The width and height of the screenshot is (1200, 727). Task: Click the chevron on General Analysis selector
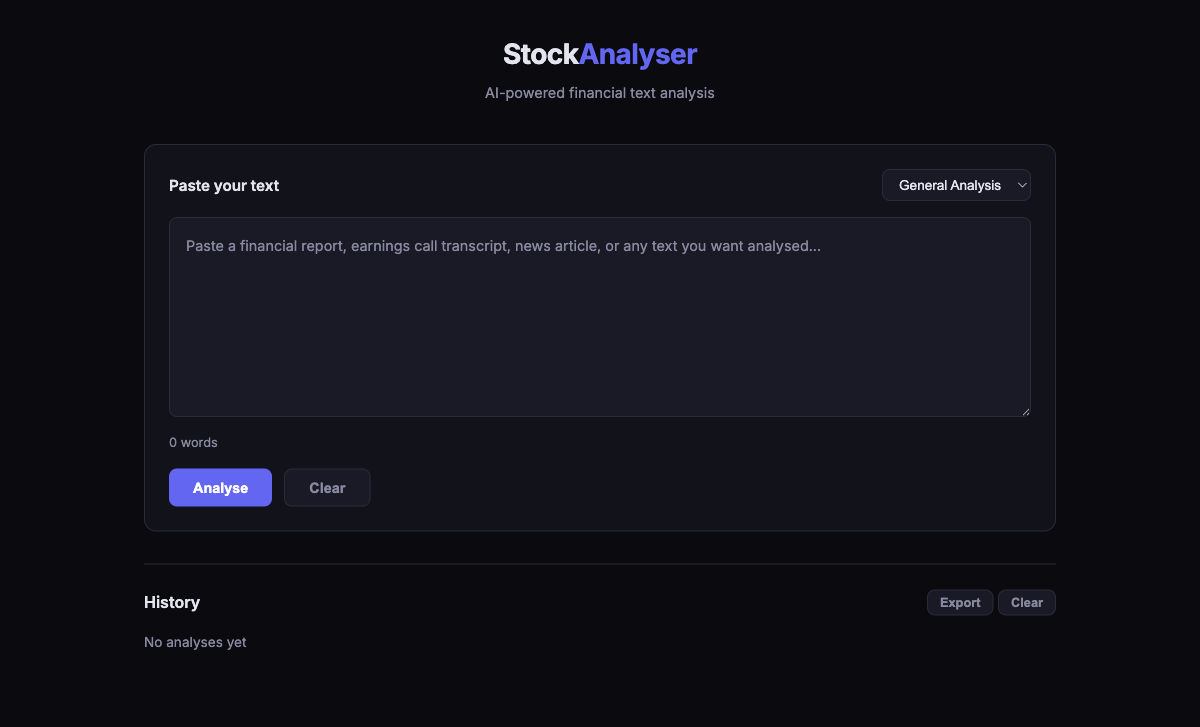pyautogui.click(x=1022, y=184)
